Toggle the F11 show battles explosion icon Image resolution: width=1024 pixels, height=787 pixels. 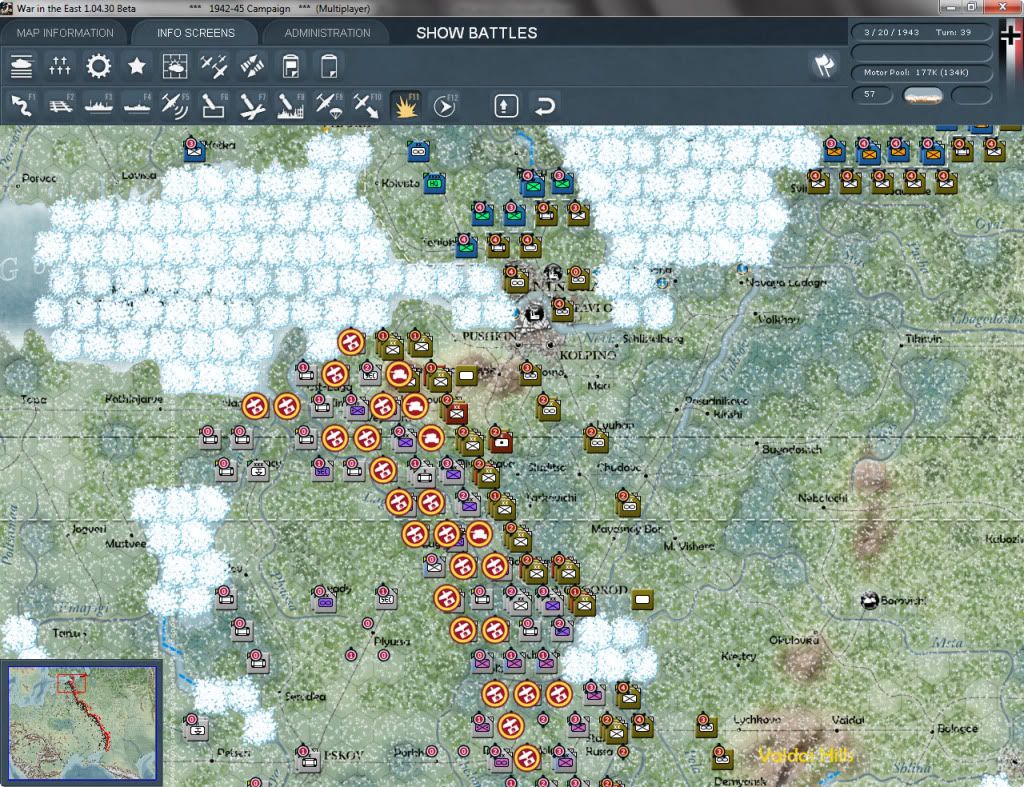[x=406, y=106]
